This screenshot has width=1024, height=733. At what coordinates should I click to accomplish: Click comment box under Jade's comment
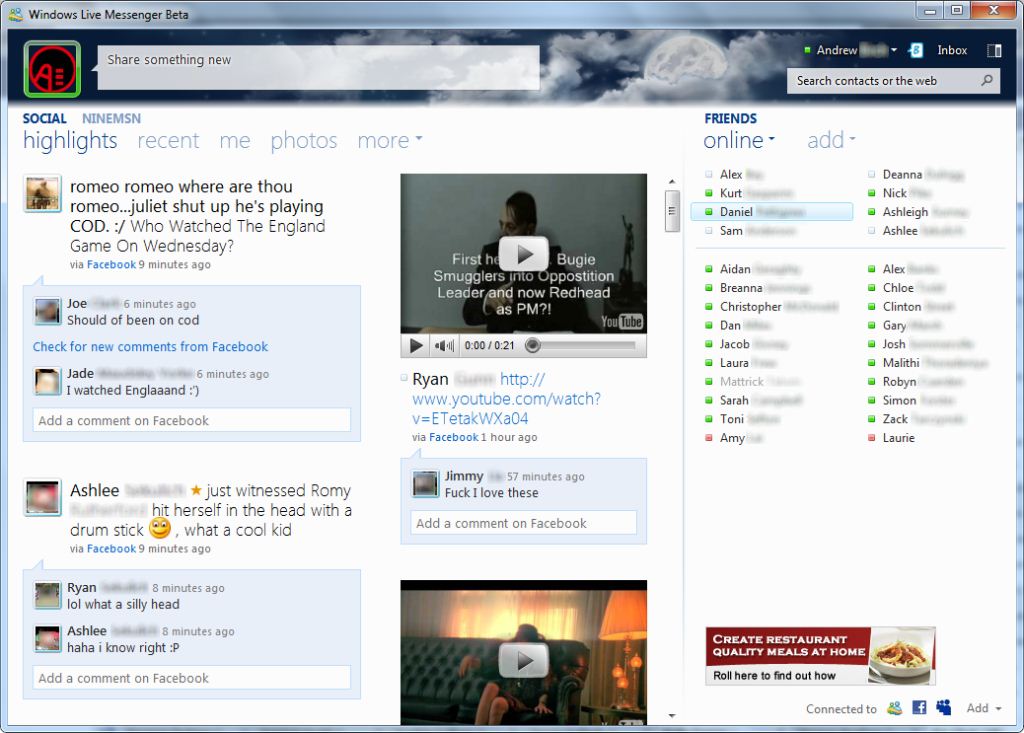click(x=191, y=420)
